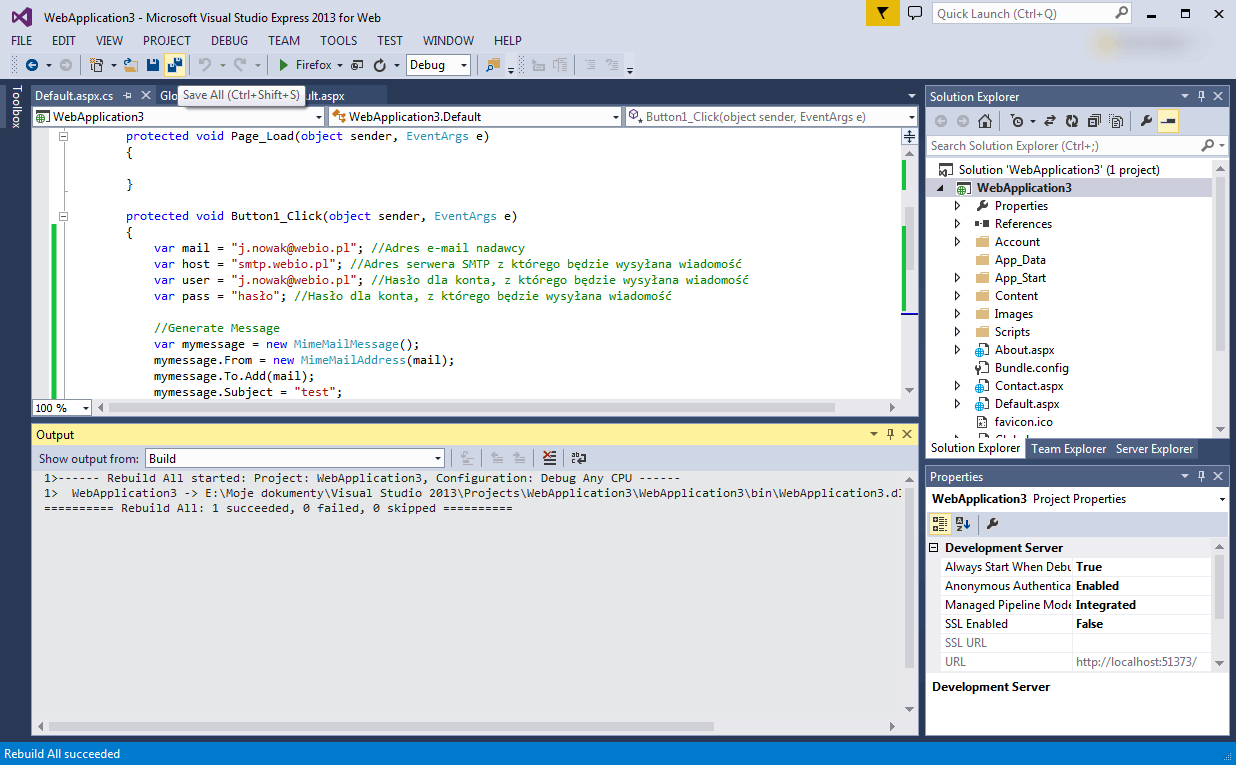
Task: Start debugging with the green play arrow
Action: [284, 65]
